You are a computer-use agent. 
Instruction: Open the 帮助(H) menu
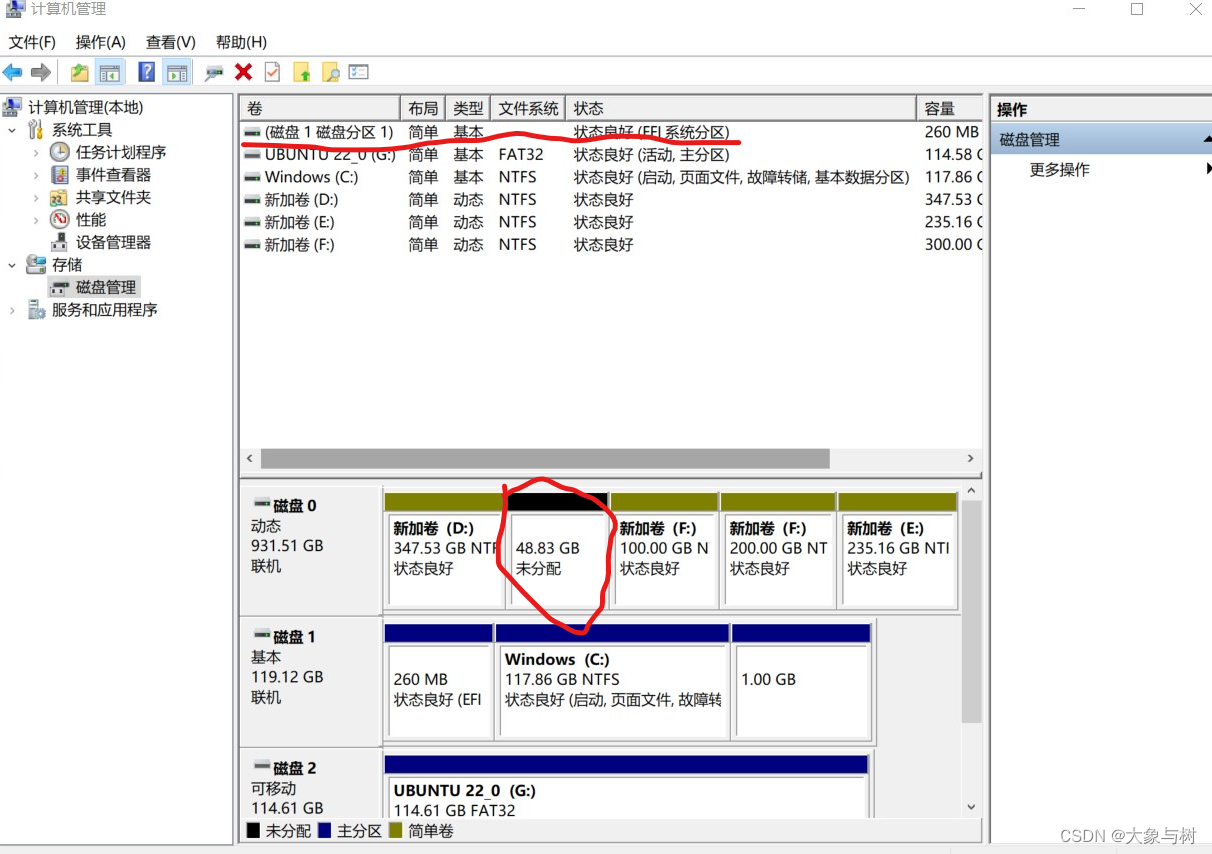[241, 42]
